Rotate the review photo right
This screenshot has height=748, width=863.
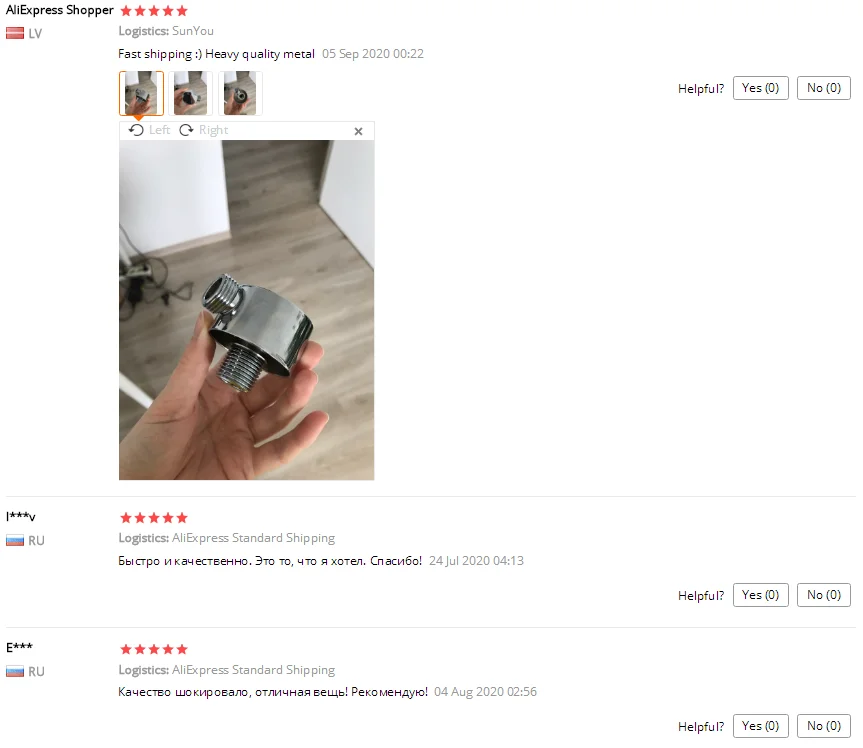(204, 130)
